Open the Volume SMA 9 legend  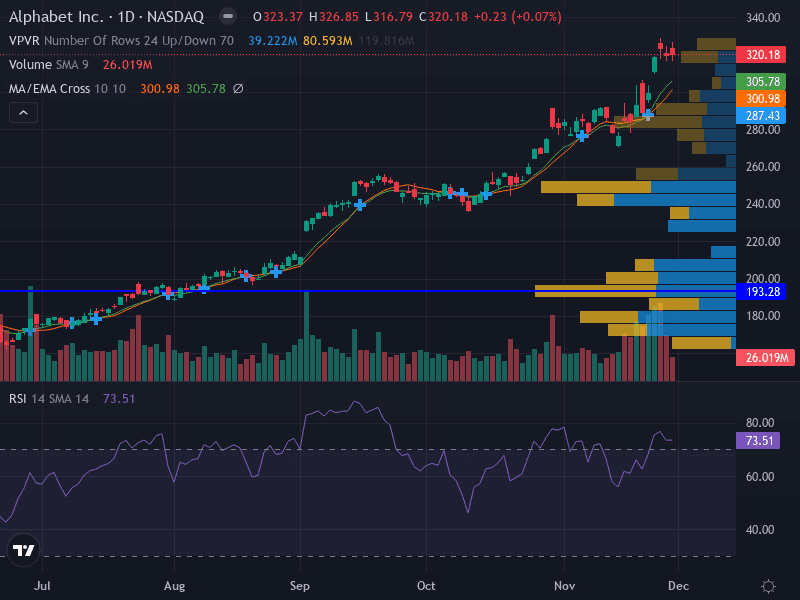49,65
